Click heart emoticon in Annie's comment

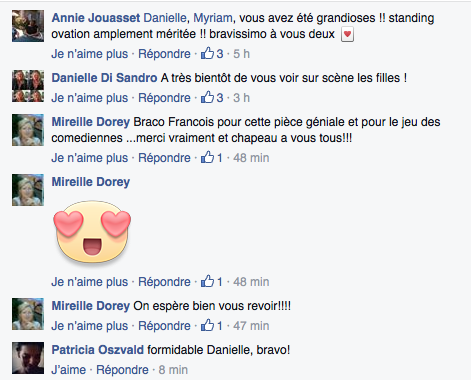click(347, 34)
